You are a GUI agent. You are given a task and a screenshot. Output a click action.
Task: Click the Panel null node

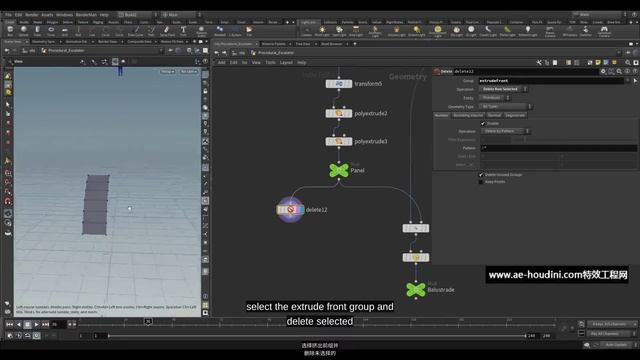tap(339, 170)
